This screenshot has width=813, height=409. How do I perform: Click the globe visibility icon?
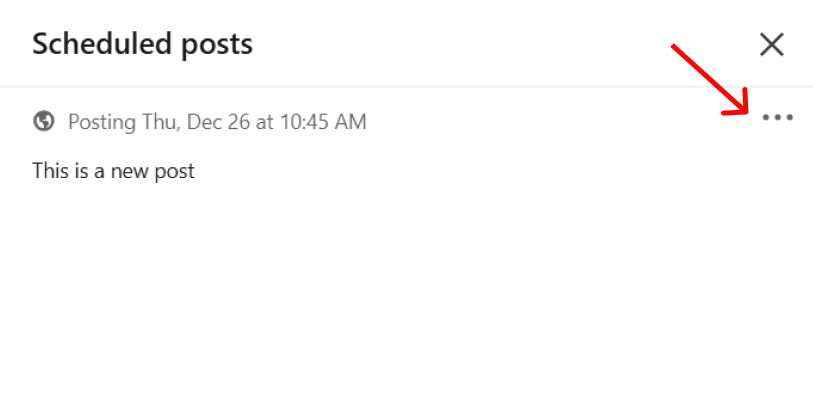click(x=44, y=121)
